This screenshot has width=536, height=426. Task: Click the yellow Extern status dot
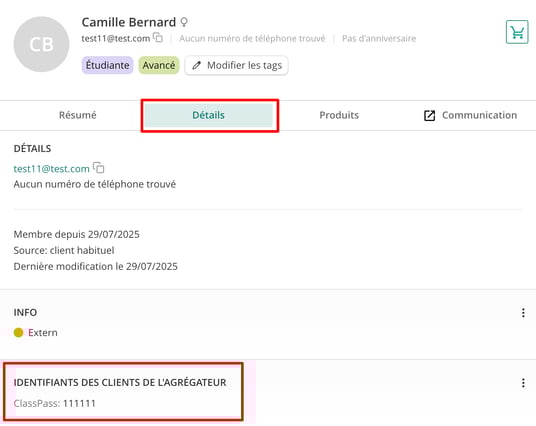18,332
